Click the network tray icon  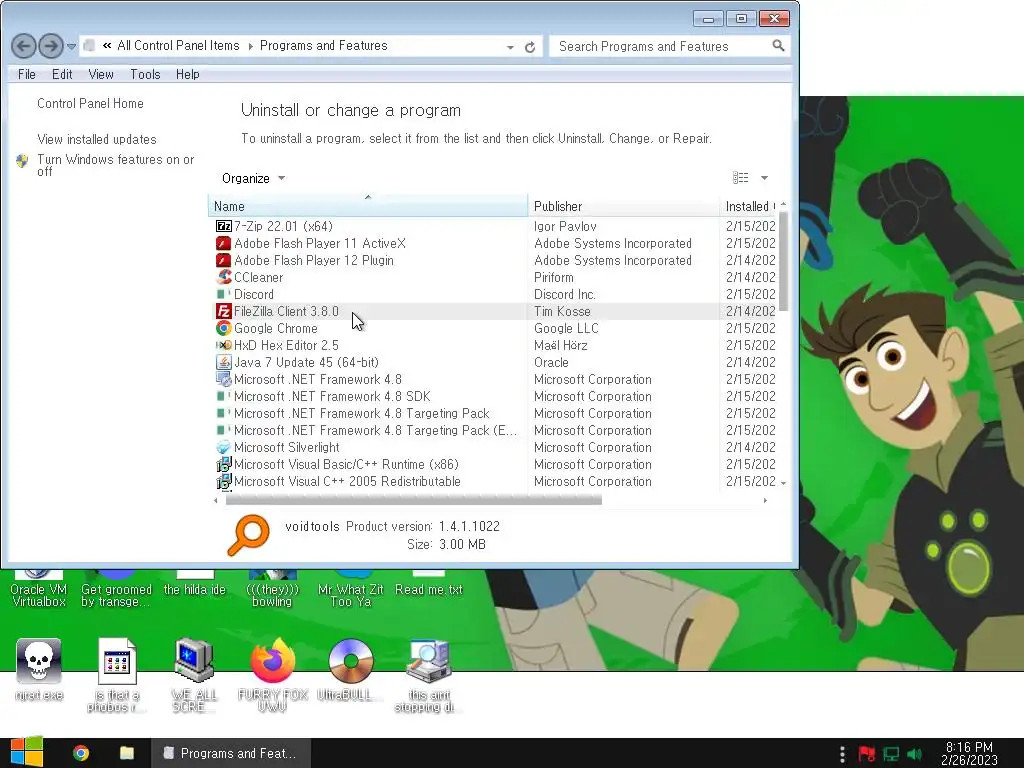click(891, 754)
